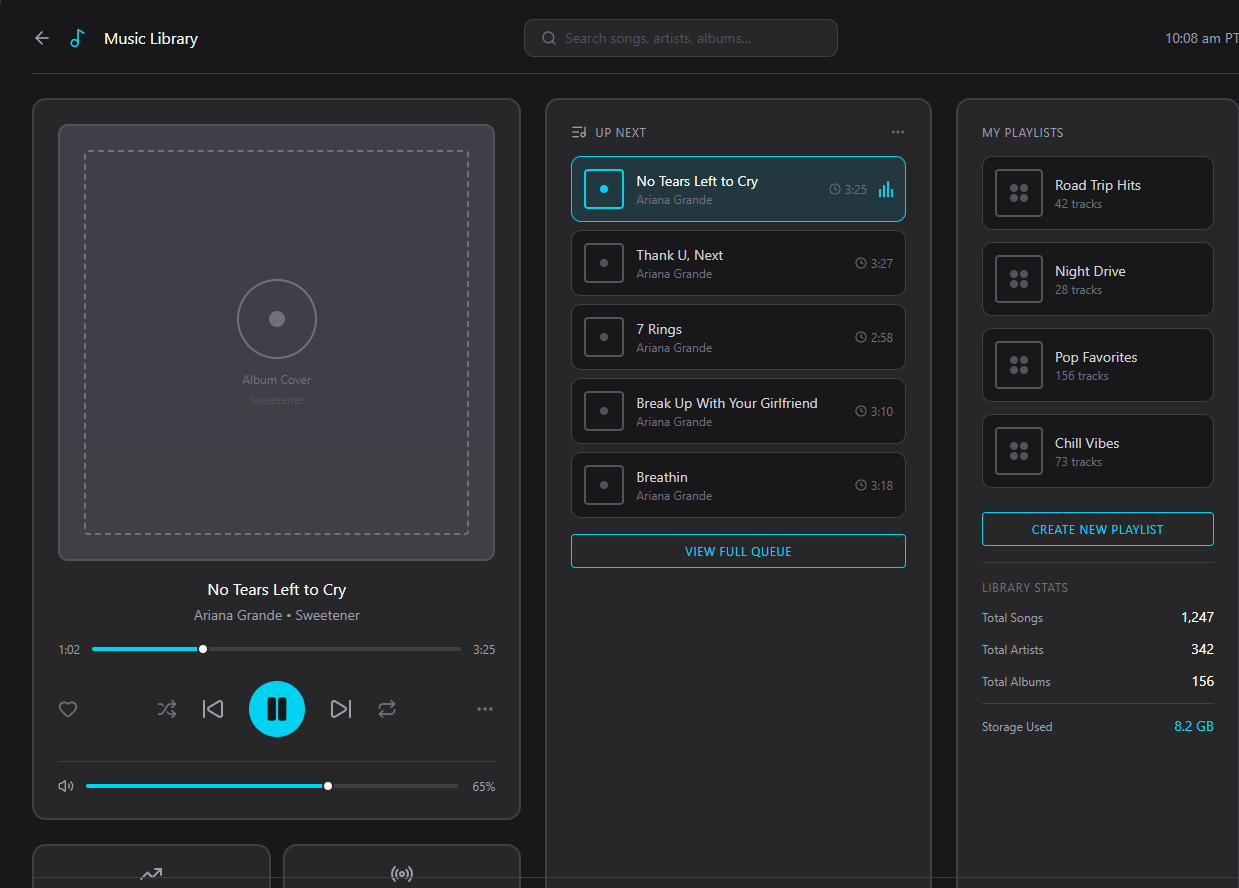
Task: Click the equalizer bars on the playing track
Action: tap(886, 189)
